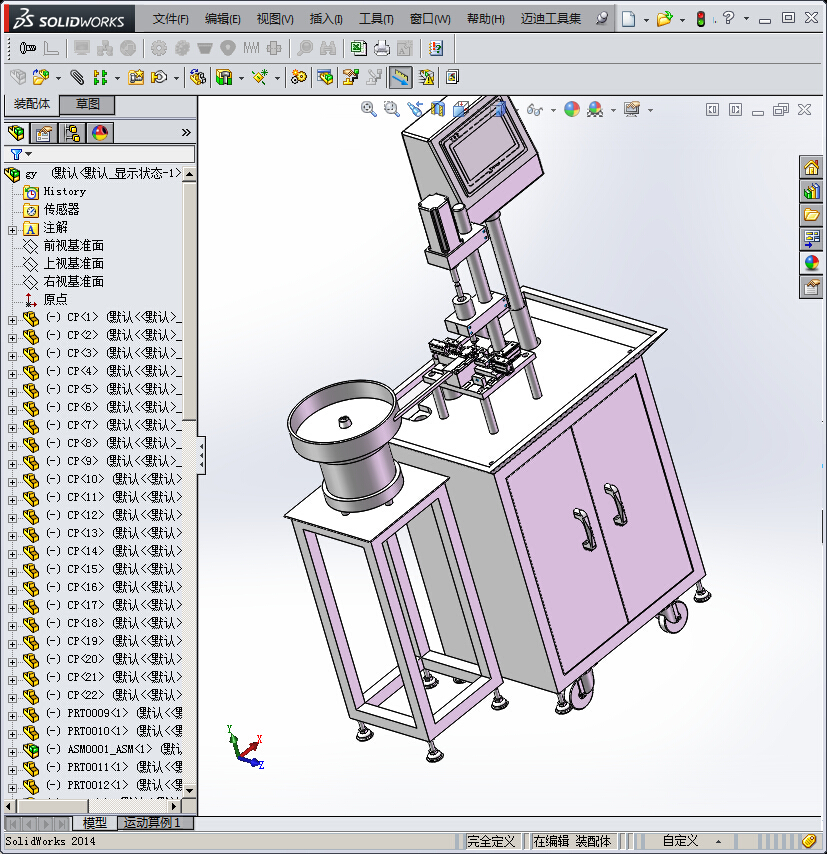Open the Hide/Show Items glasses dropdown
Image resolution: width=827 pixels, height=854 pixels.
[554, 110]
